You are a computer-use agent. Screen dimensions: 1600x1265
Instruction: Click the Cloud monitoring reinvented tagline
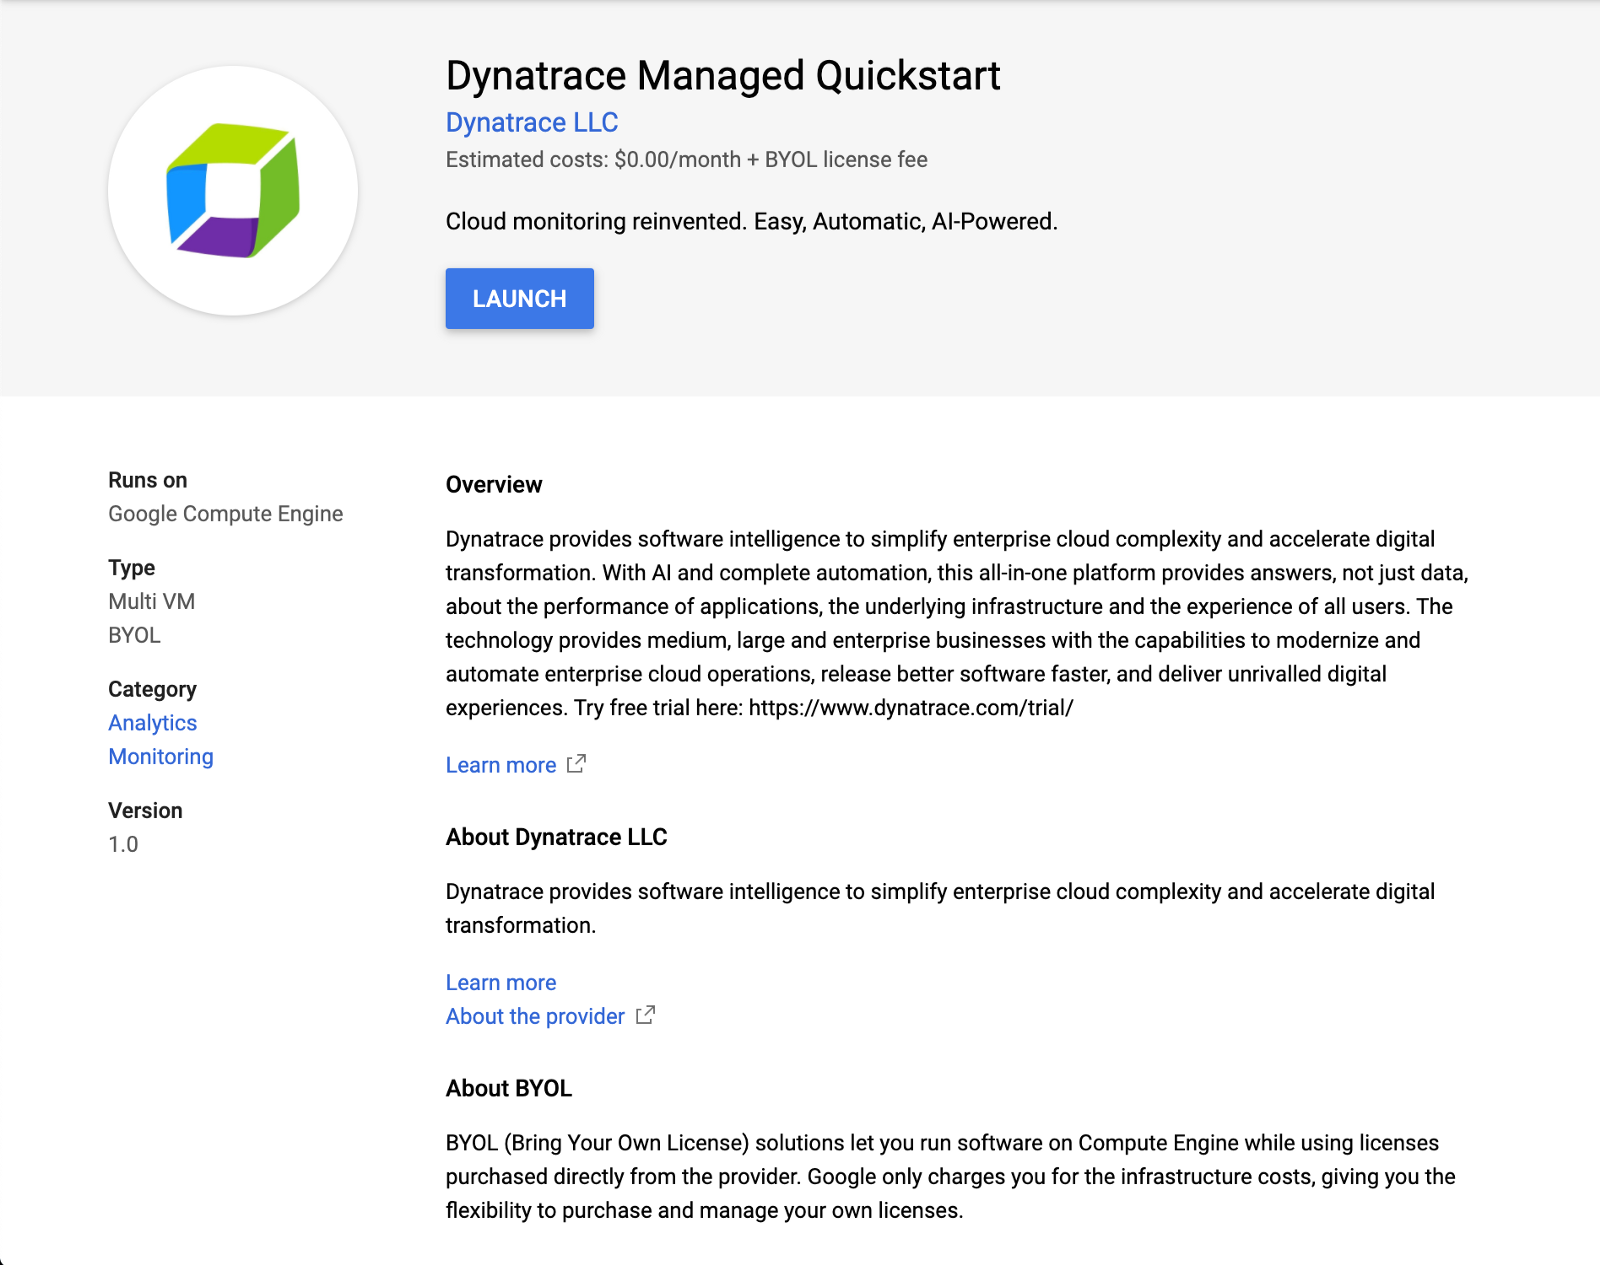tap(752, 221)
